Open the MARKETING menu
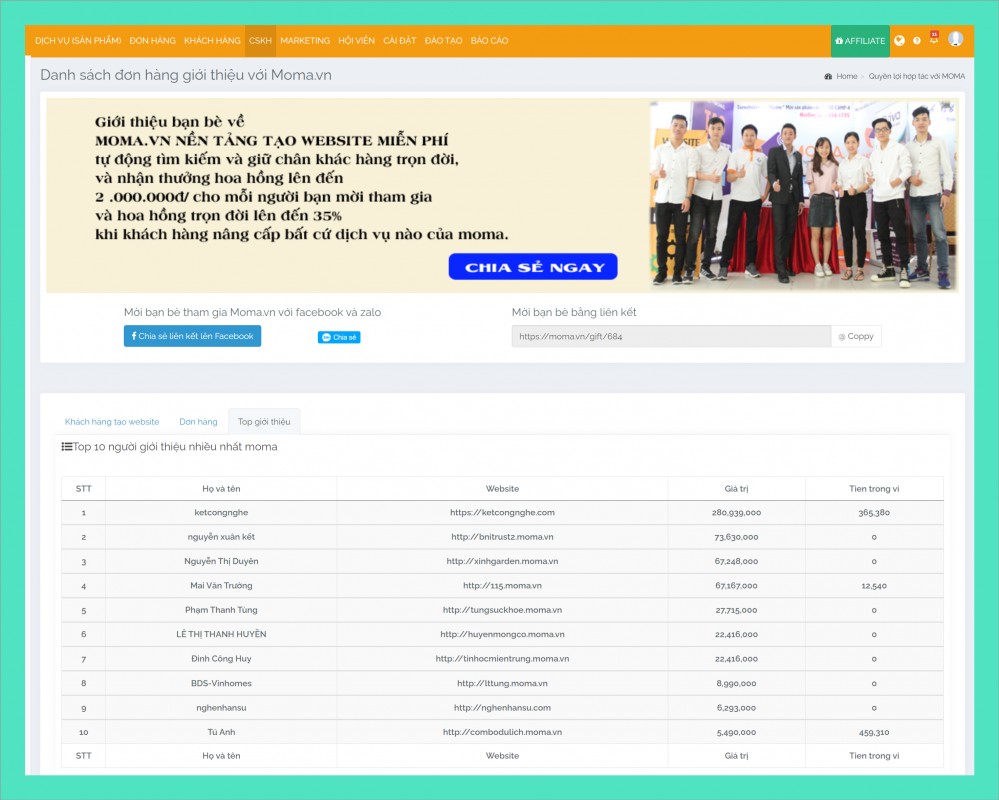This screenshot has height=800, width=999. pos(305,41)
